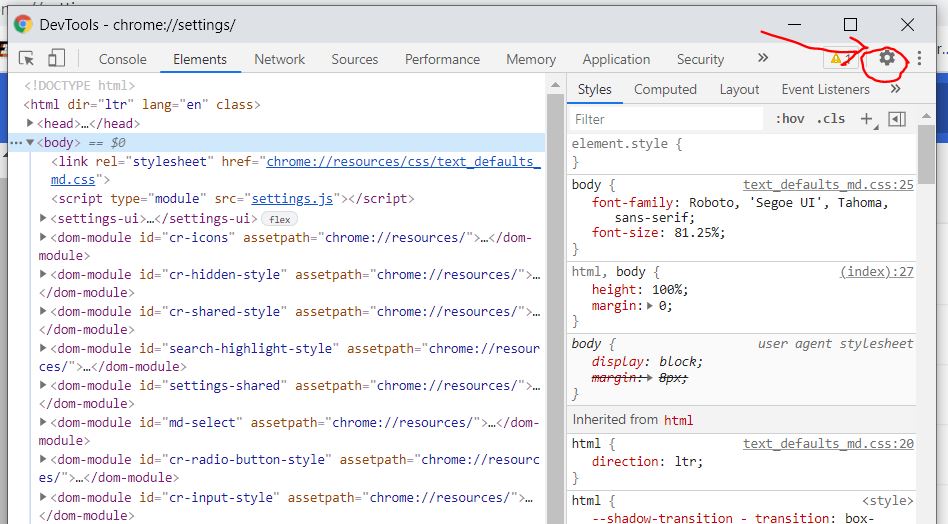
Task: Click the Styles pane scrollbar thumb
Action: pyautogui.click(x=925, y=154)
